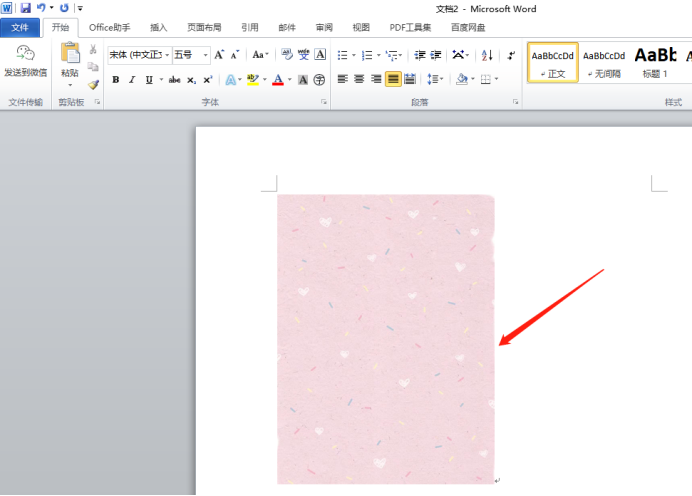Toggle the Justify alignment button
This screenshot has width=692, height=496.
393,79
